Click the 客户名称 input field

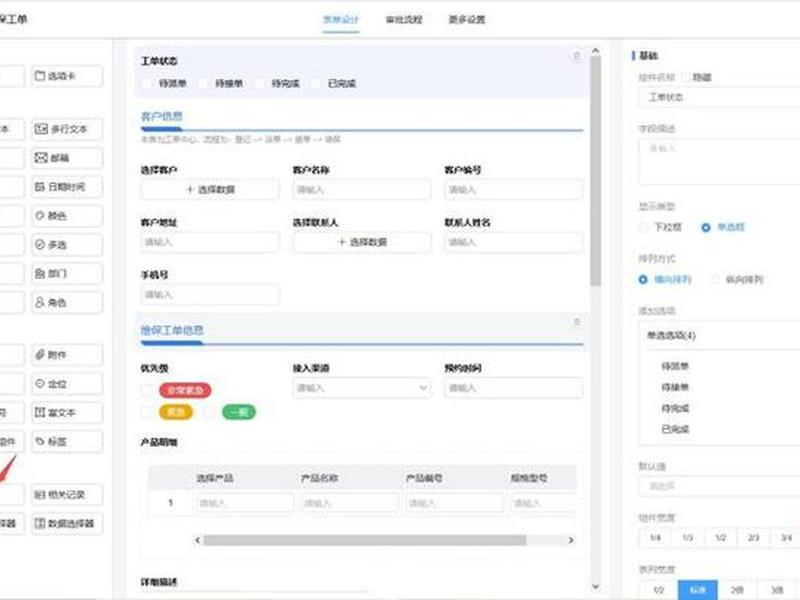[x=362, y=189]
